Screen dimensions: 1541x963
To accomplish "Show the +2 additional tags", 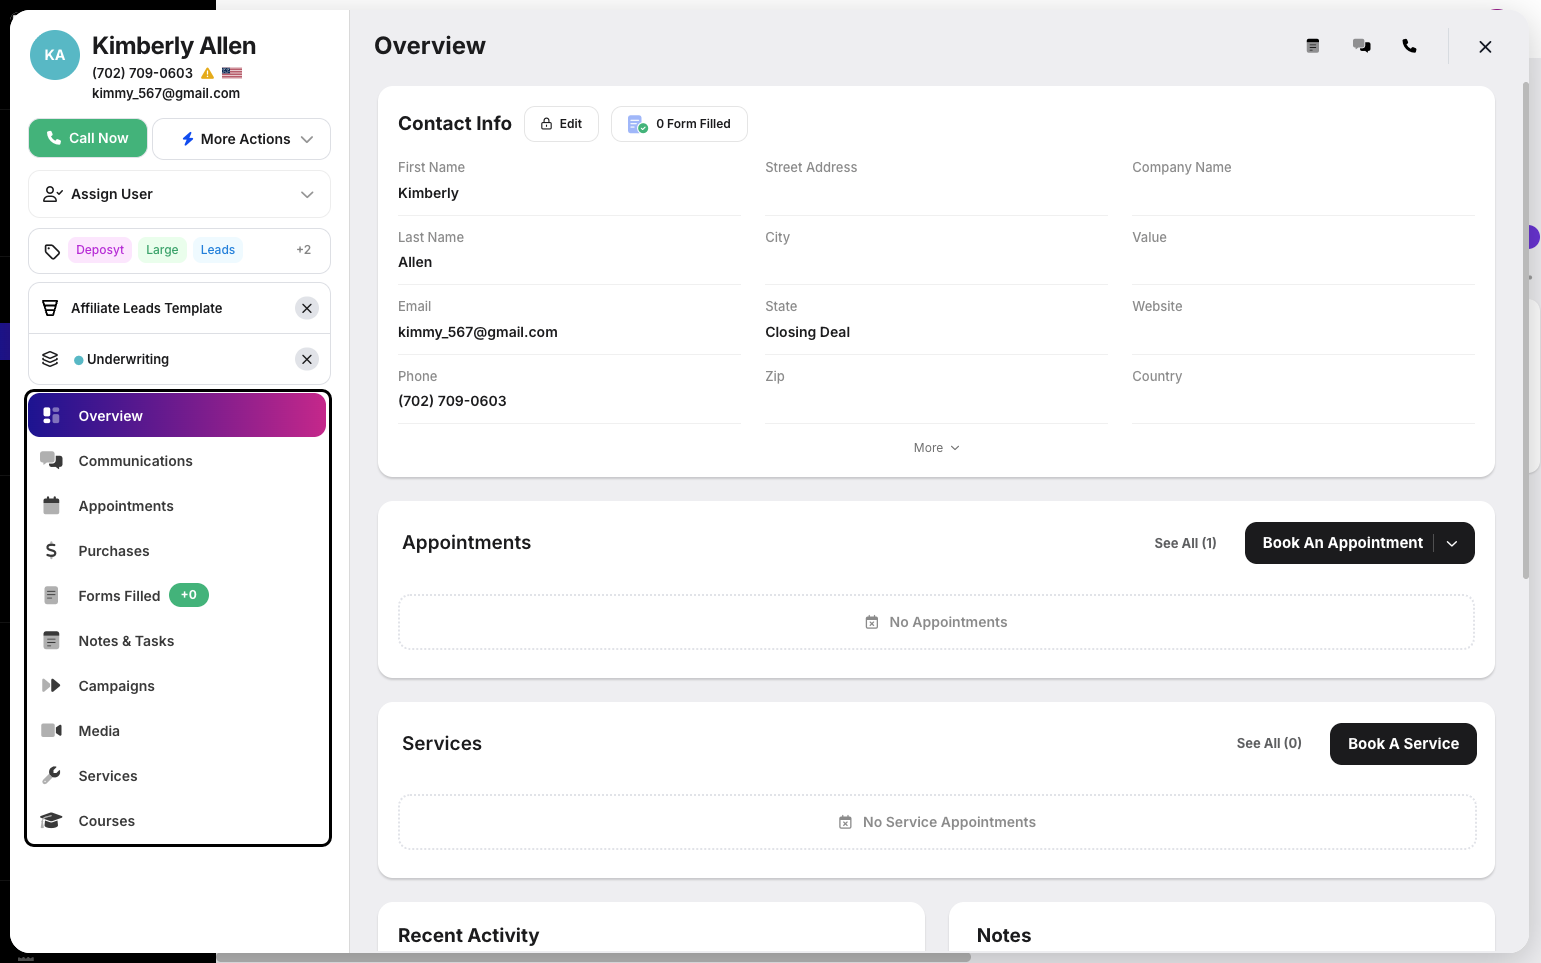I will [x=303, y=250].
